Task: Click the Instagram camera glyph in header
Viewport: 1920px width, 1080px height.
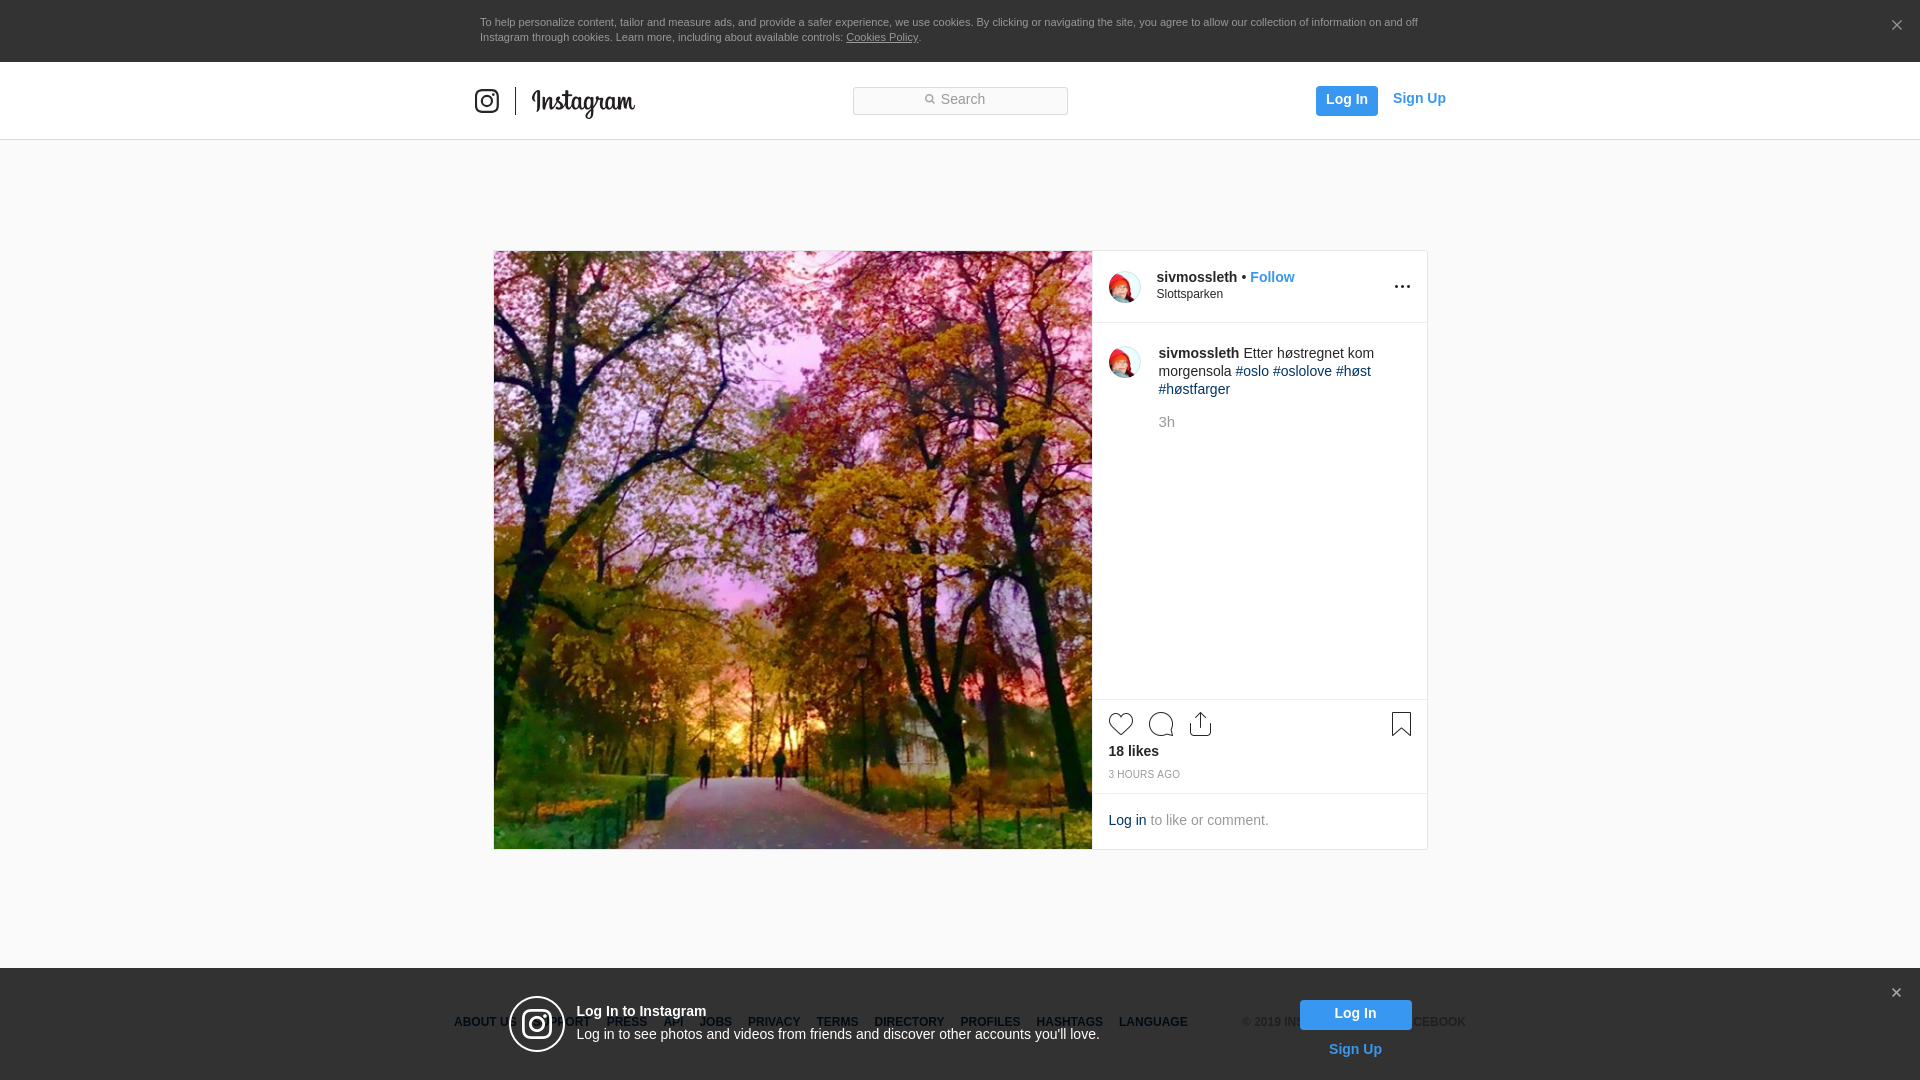Action: click(x=486, y=101)
